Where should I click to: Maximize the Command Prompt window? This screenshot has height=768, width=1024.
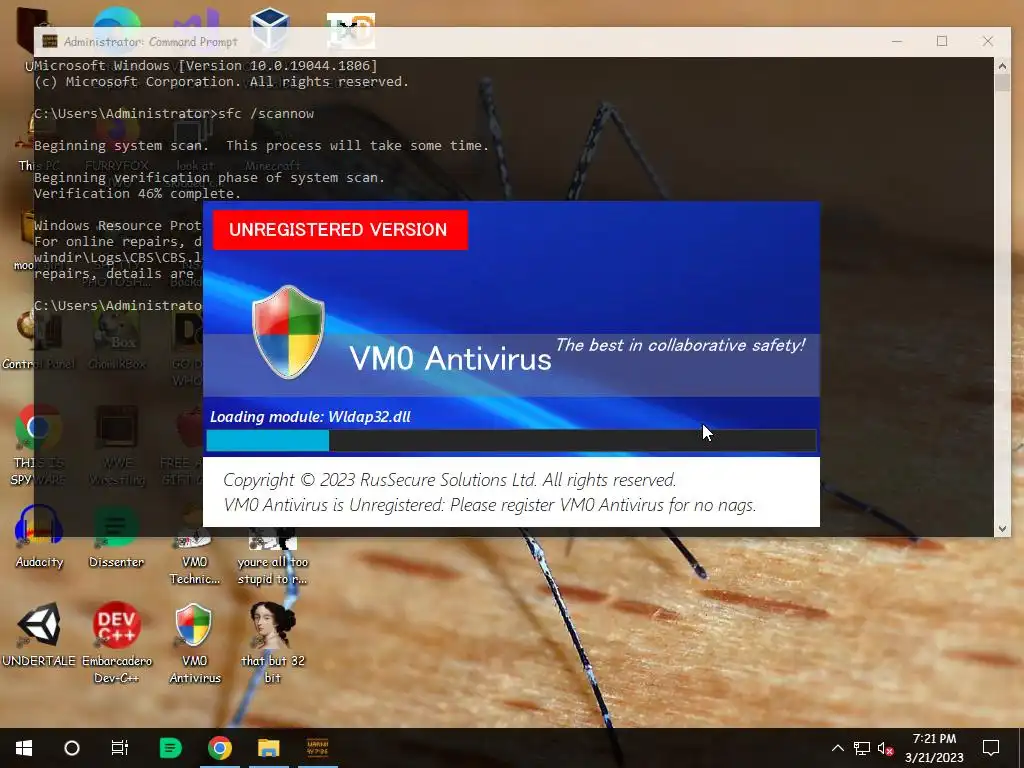pyautogui.click(x=942, y=41)
